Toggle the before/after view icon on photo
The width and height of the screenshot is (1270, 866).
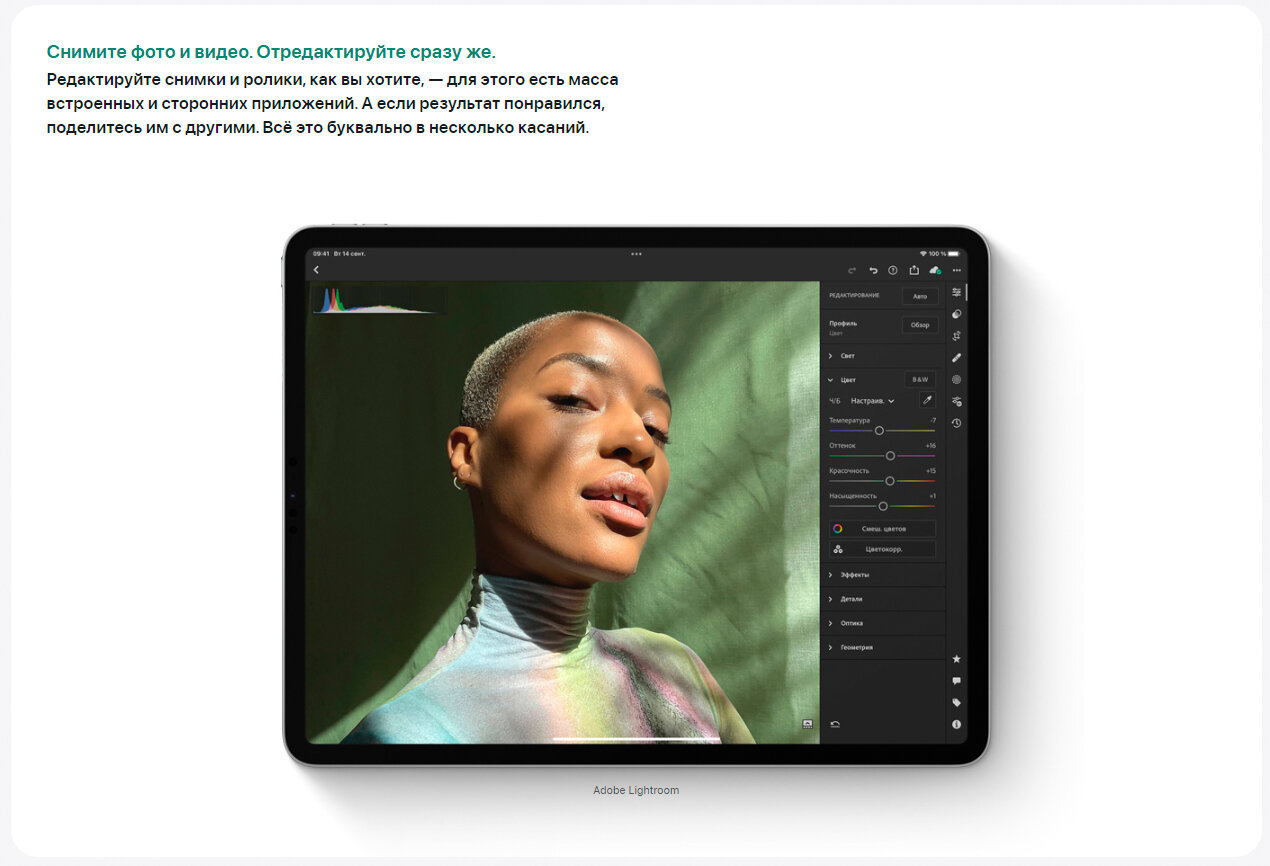(806, 723)
